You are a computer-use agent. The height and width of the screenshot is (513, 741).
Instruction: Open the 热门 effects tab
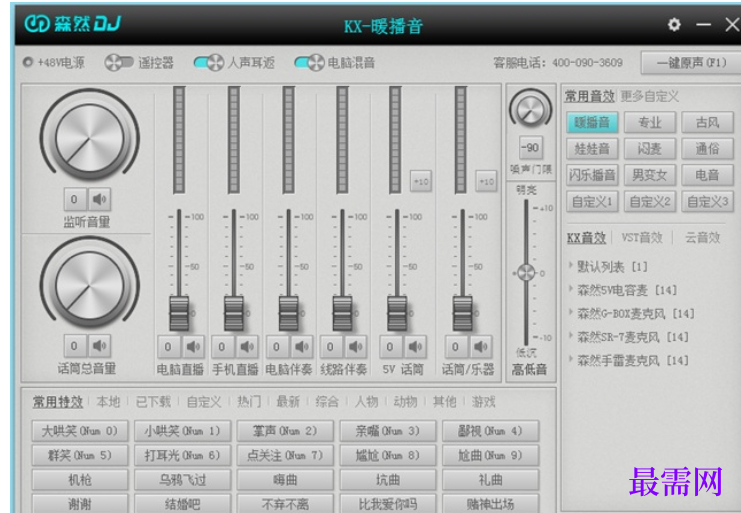click(x=249, y=402)
